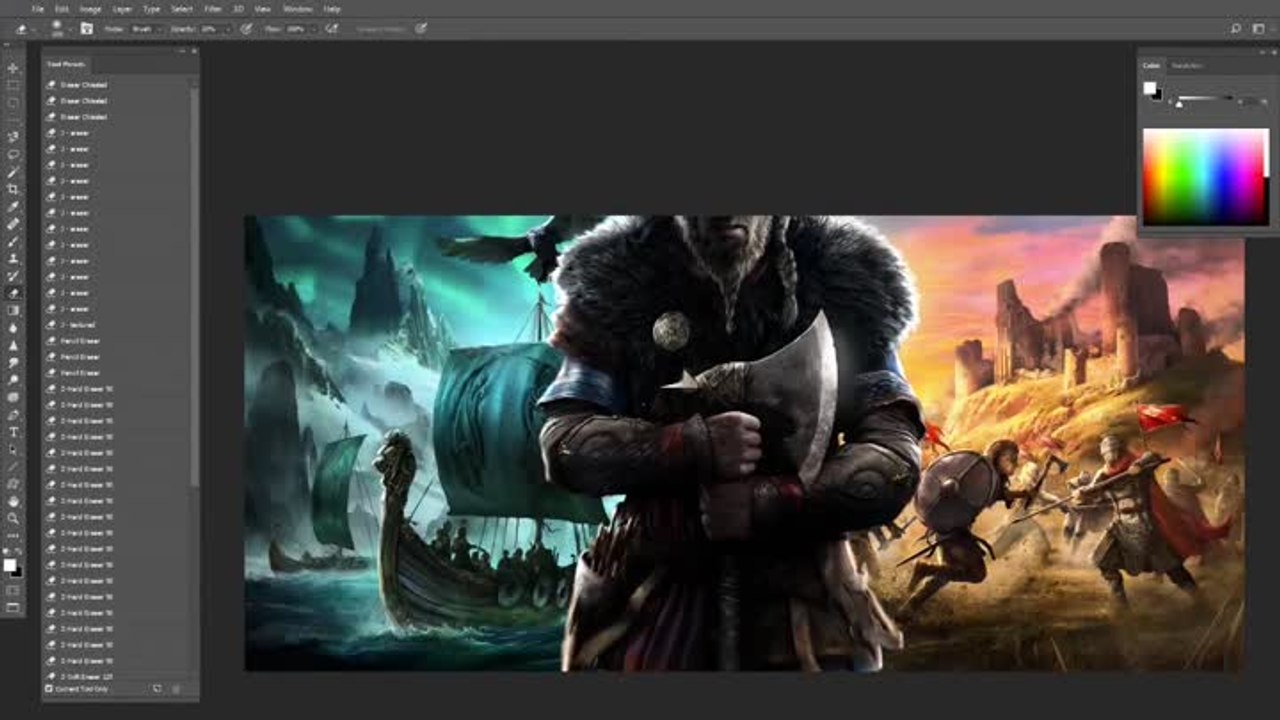This screenshot has width=1280, height=720.
Task: Open the Layer menu
Action: point(122,9)
